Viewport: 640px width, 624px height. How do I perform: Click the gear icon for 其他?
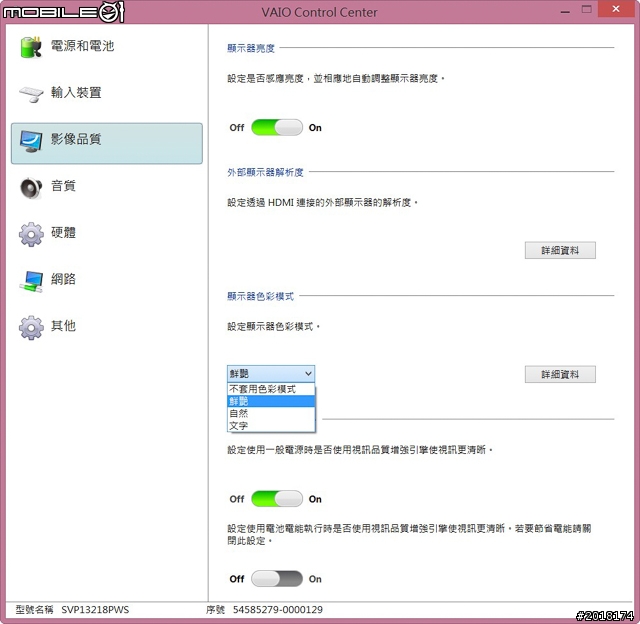(31, 327)
